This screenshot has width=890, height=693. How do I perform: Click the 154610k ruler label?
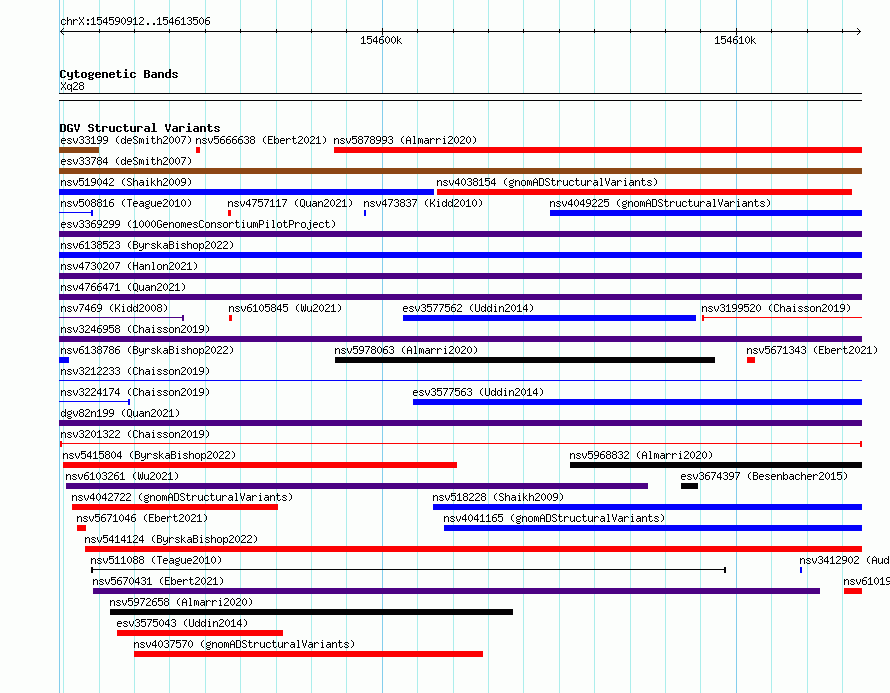[735, 40]
